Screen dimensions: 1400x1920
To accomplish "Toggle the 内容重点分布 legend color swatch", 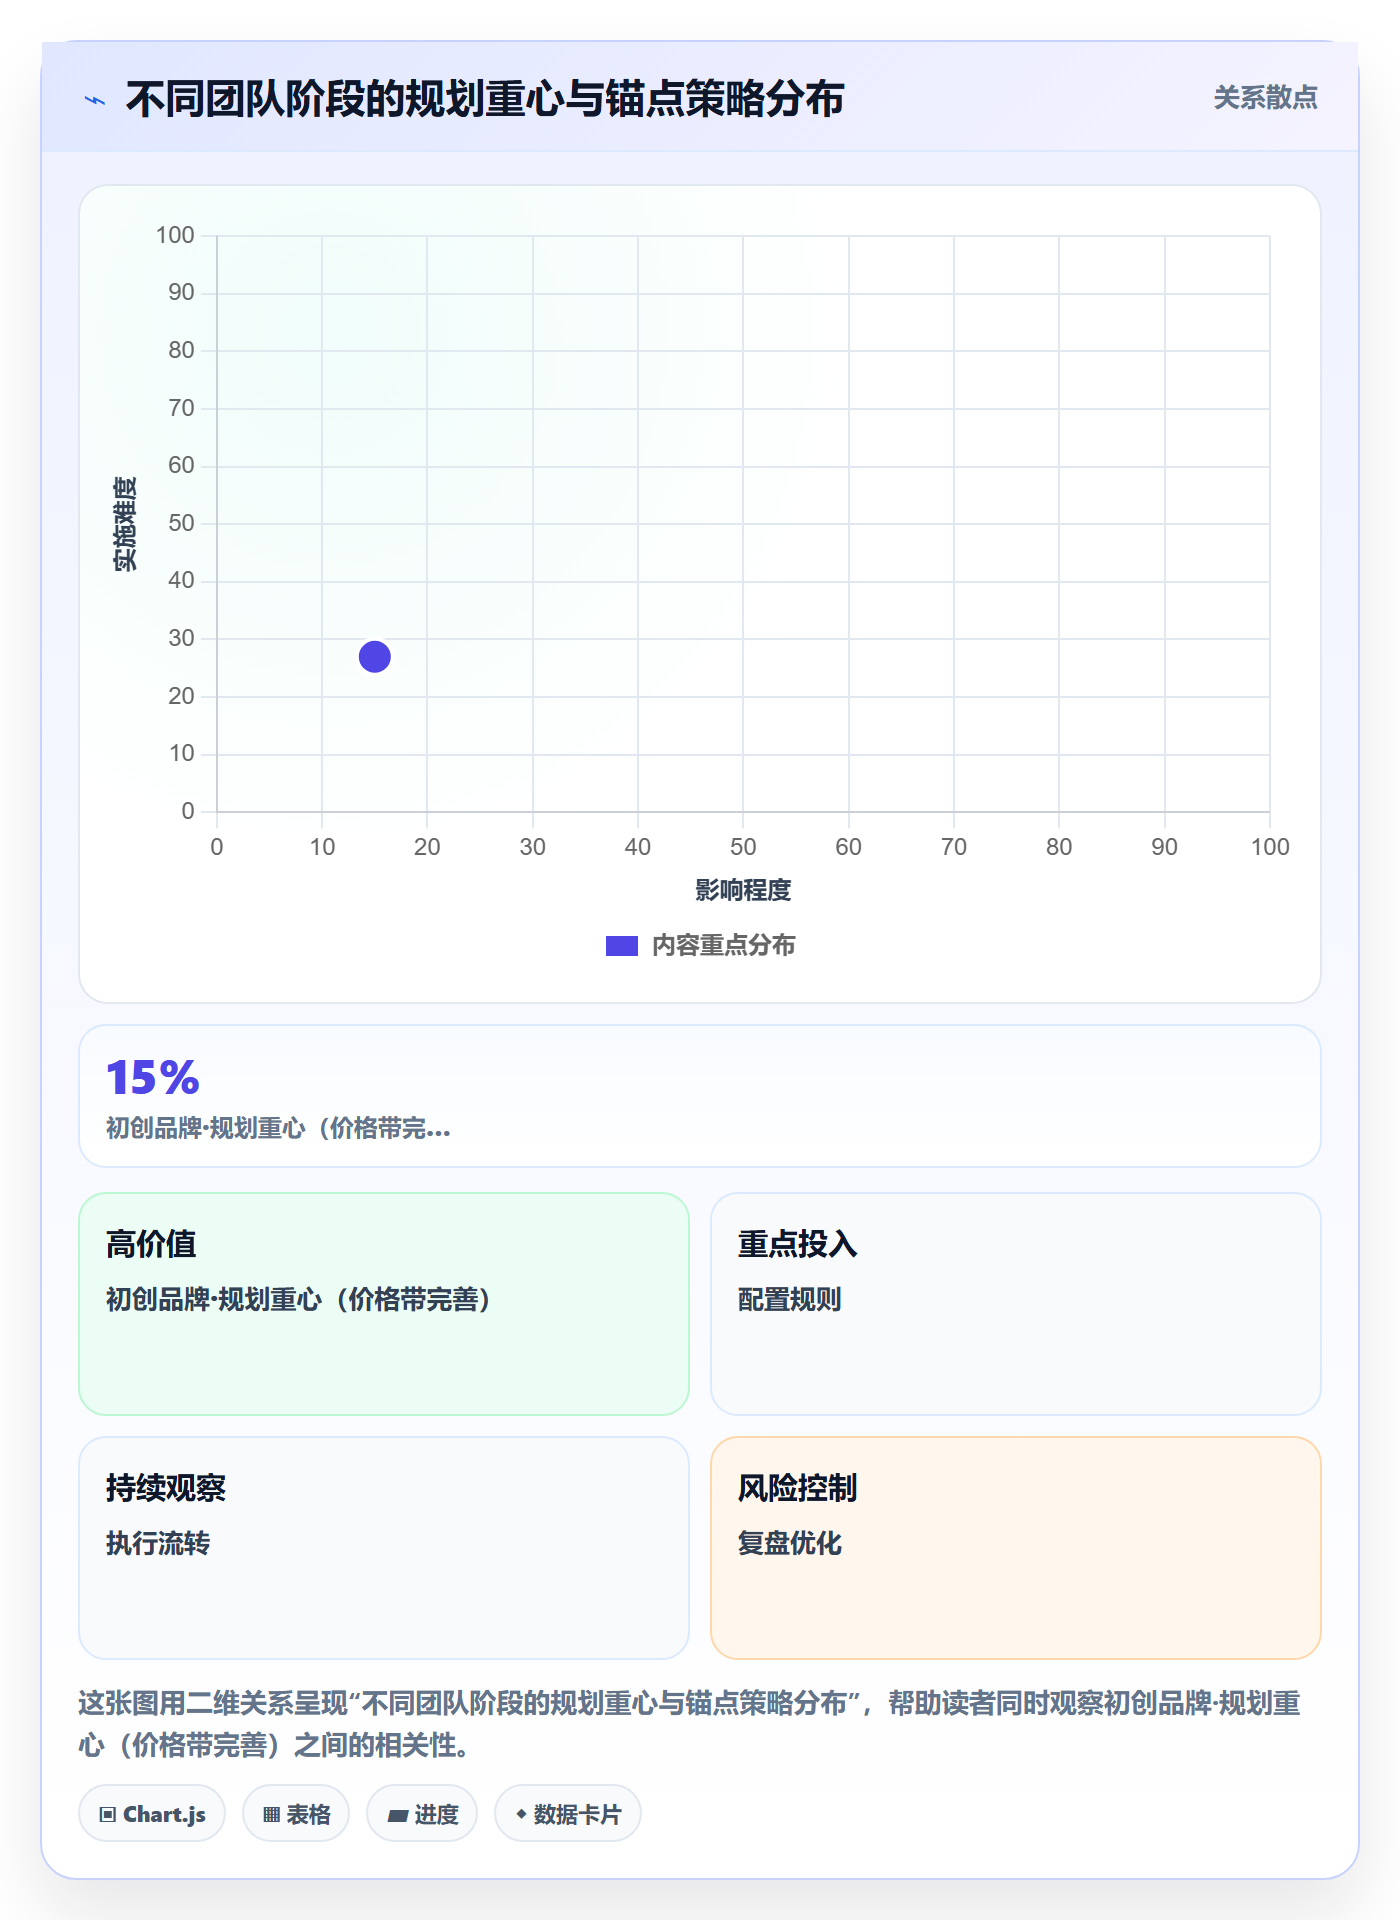I will tap(622, 946).
